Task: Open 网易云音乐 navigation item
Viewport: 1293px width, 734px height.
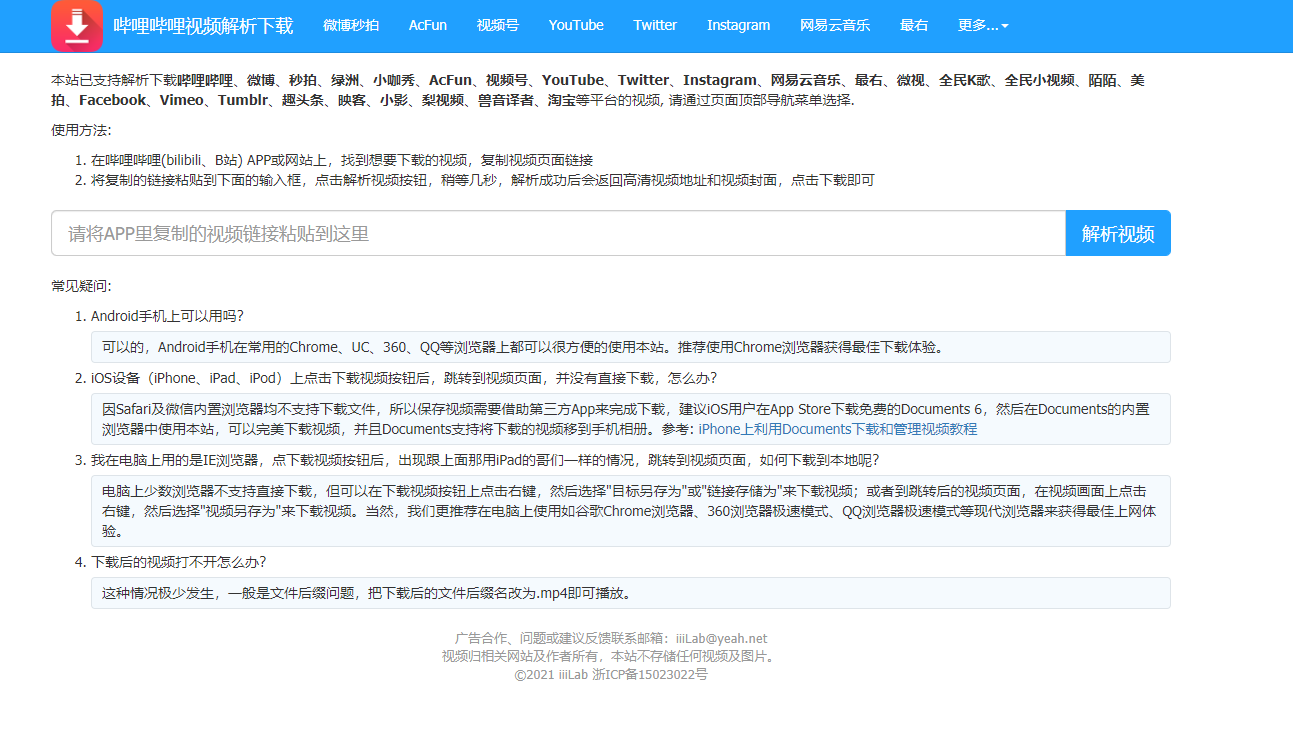Action: (x=835, y=25)
